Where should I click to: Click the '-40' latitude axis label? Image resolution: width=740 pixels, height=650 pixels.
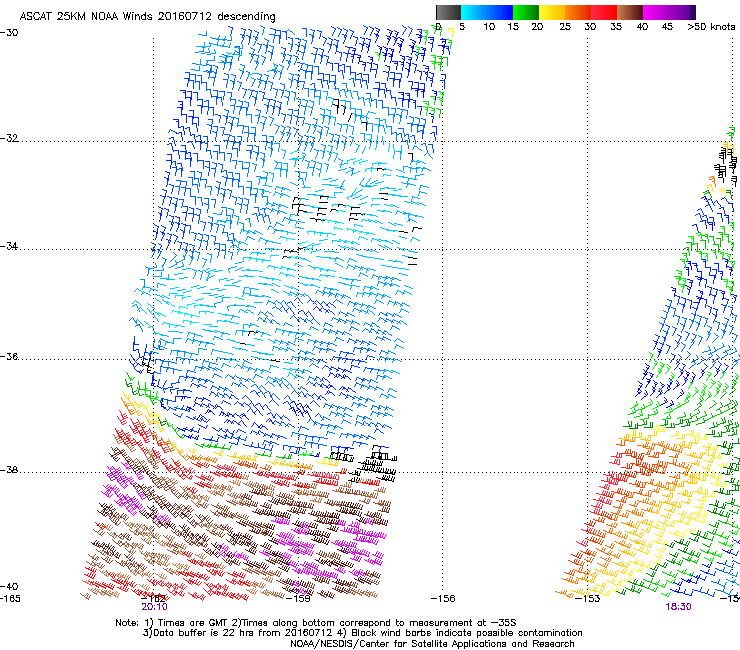9,587
